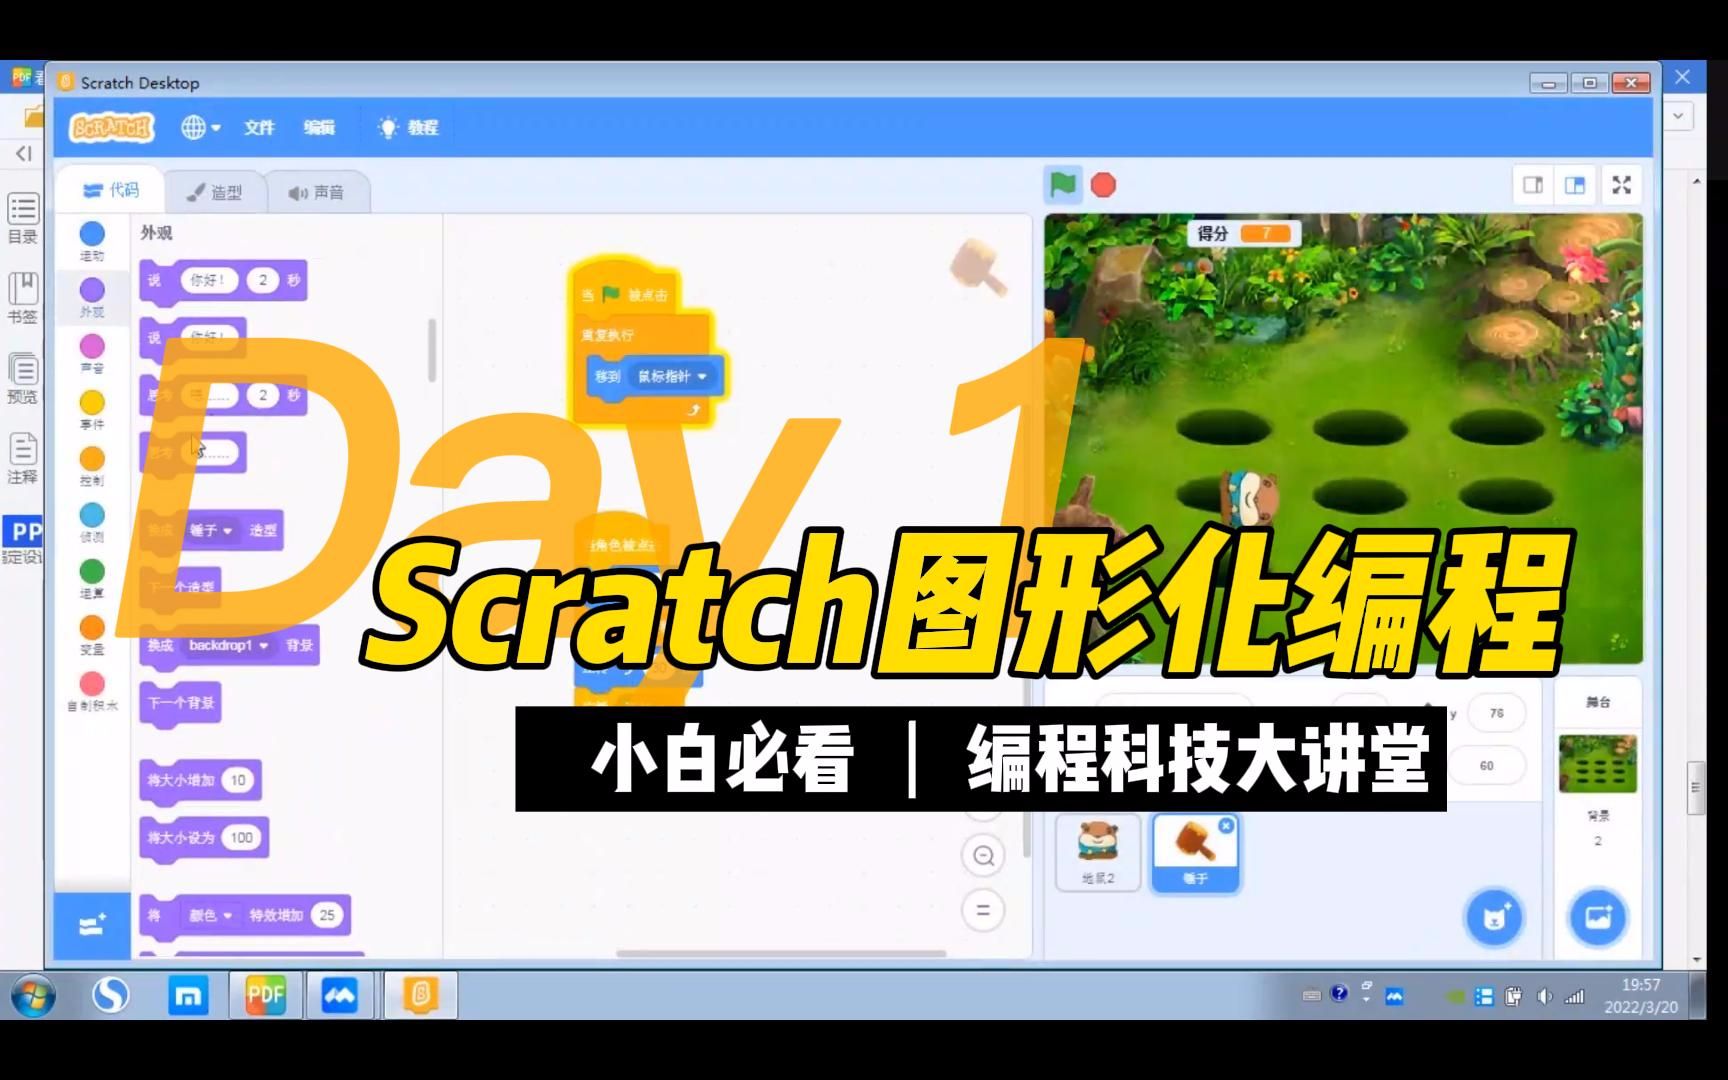Switch to small stage layout
This screenshot has height=1080, width=1728.
point(1533,185)
